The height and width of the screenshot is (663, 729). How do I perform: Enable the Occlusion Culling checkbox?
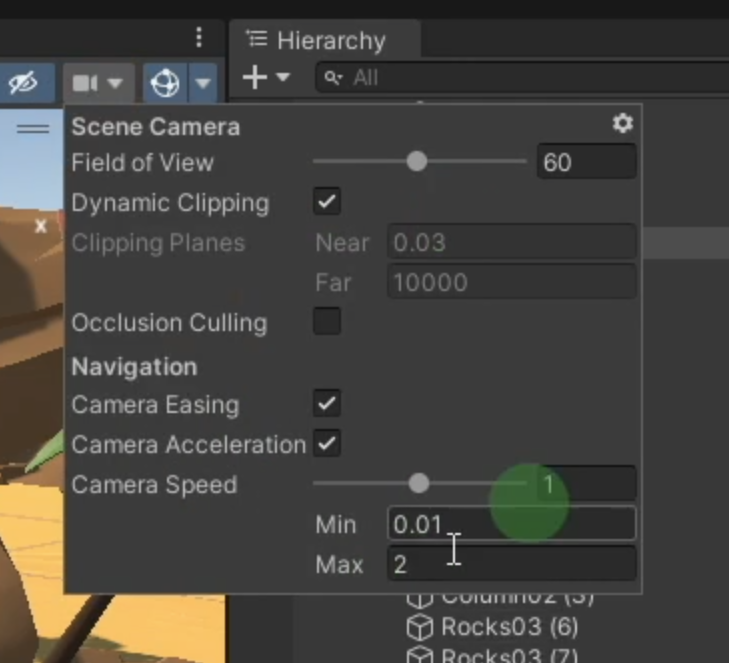point(327,322)
